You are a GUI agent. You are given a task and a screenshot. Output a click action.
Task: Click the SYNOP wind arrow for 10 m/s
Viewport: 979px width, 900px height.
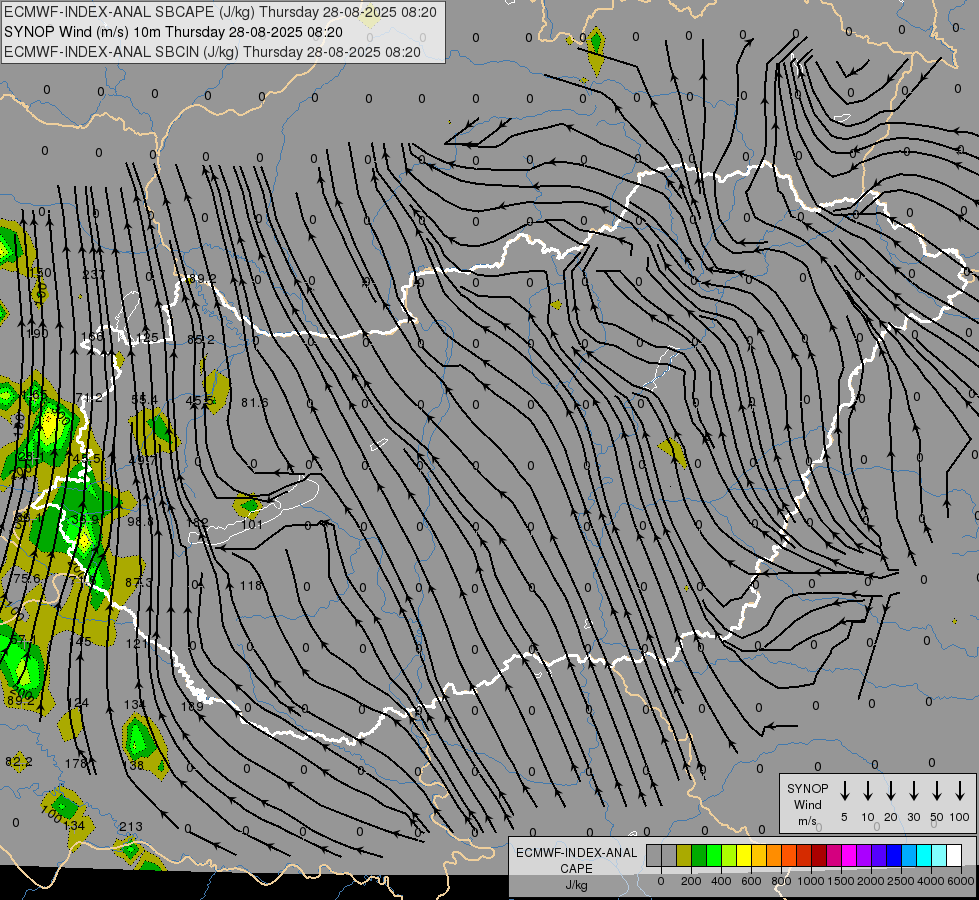868,790
